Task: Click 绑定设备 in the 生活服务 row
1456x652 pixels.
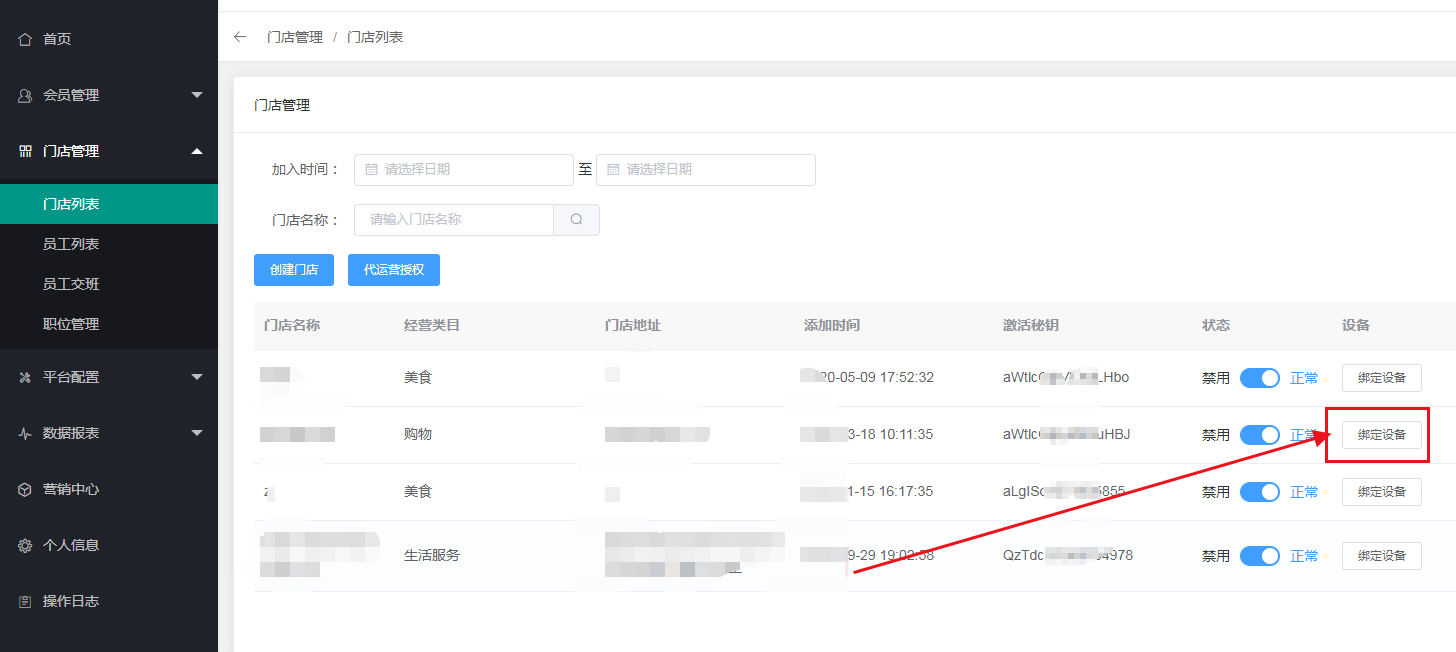Action: [x=1382, y=556]
